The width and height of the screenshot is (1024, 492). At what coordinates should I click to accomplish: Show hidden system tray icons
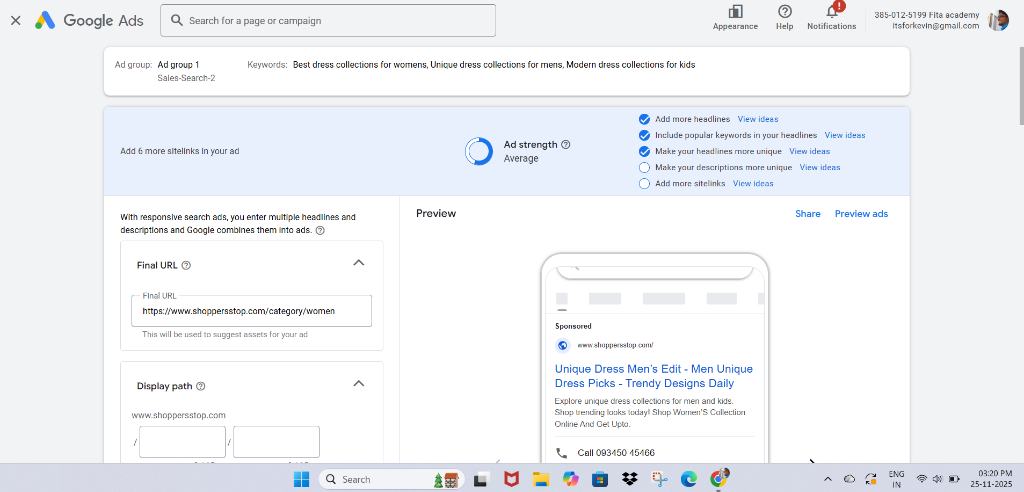[x=828, y=479]
